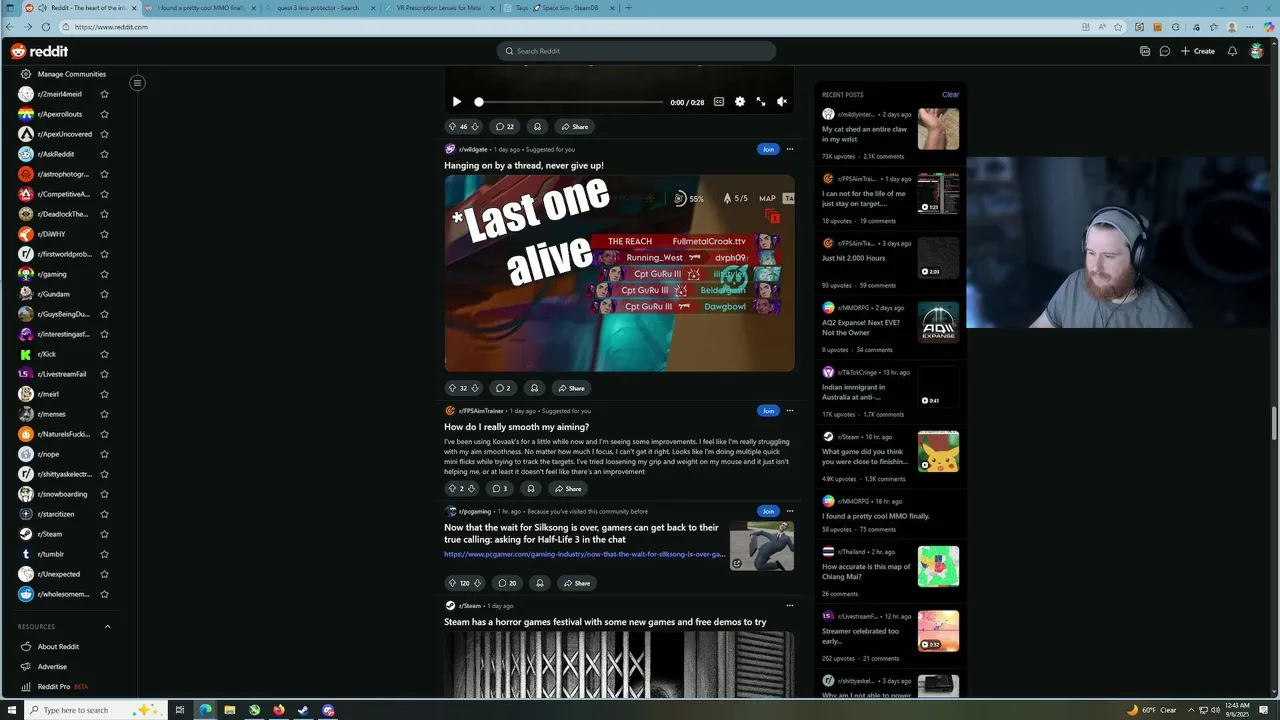Open the r/FPSAimTrainer post options menu
This screenshot has height=720, width=1280.
click(x=790, y=411)
